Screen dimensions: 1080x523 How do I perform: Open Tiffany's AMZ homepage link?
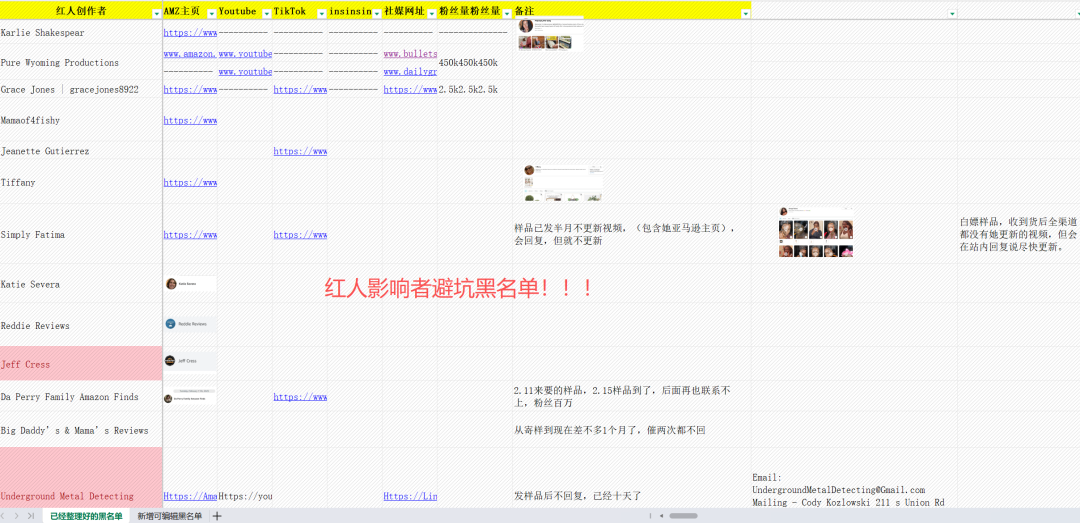coord(190,183)
